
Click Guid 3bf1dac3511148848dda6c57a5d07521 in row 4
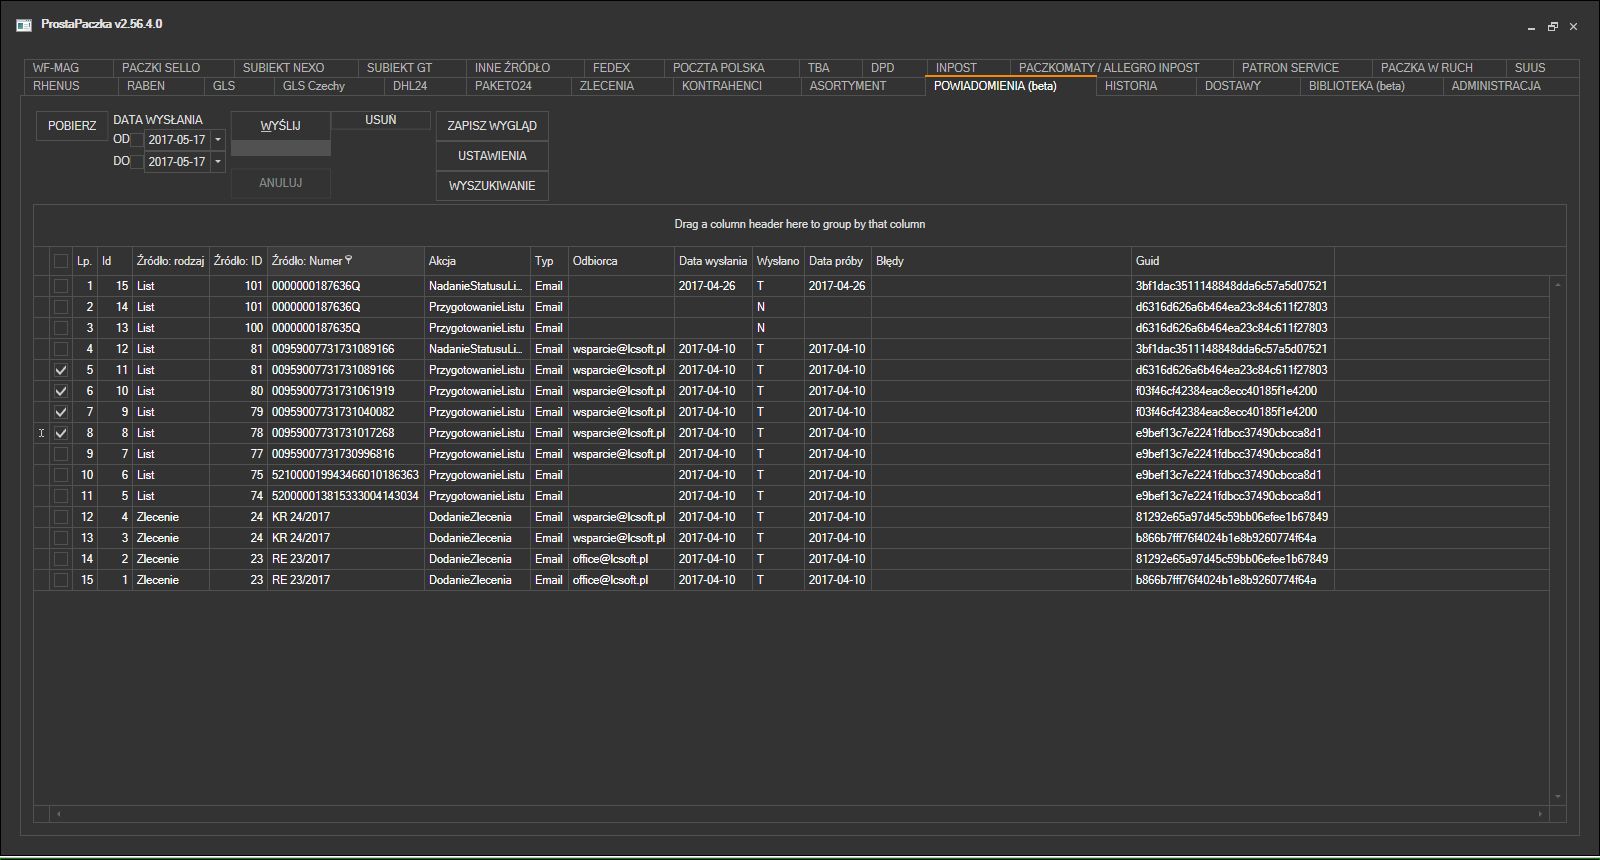point(1233,349)
